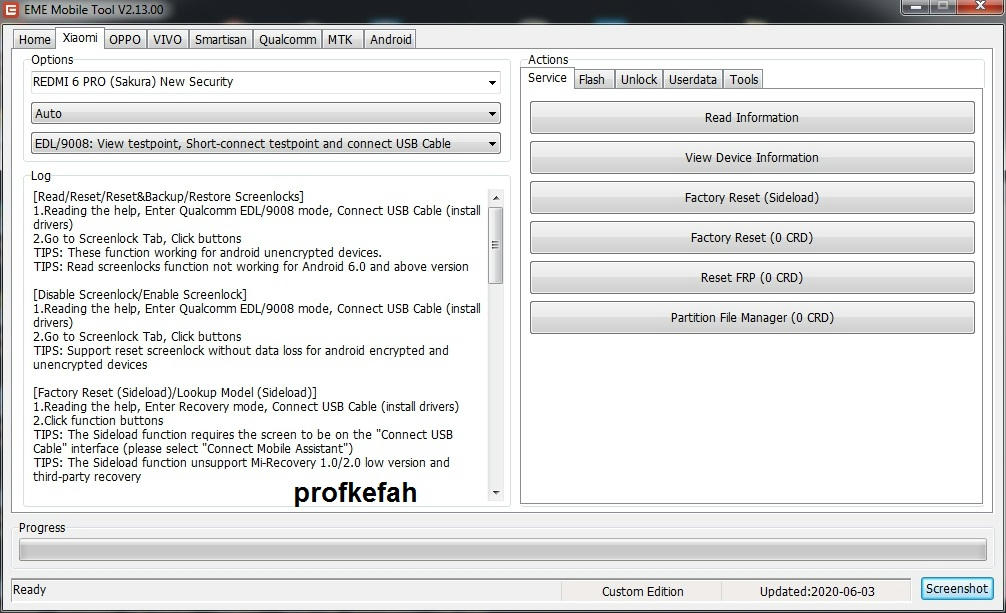Switch to the Flash actions tab
1006x613 pixels.
592,79
